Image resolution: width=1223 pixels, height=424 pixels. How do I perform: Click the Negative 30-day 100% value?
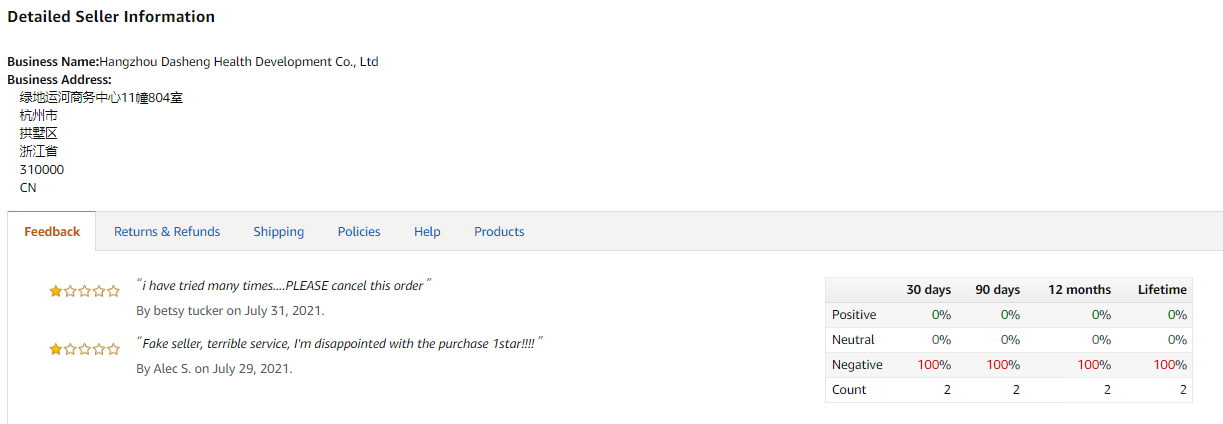click(934, 365)
